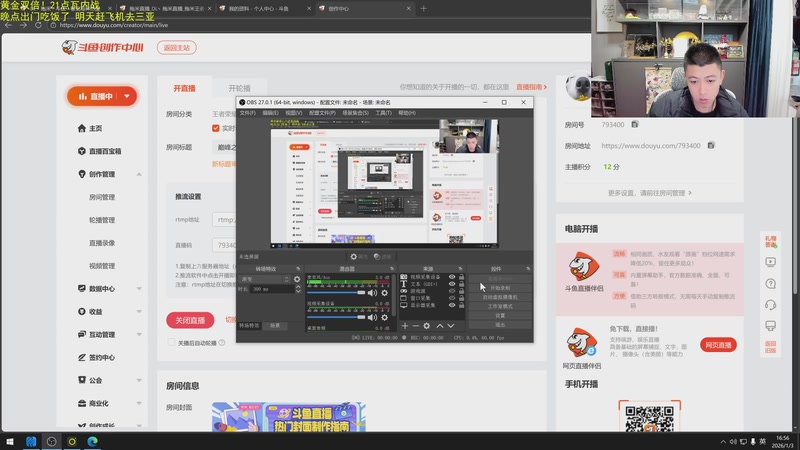Viewport: 800px width, 450px height.
Task: Click the OBS transition duration stepper
Action: coord(298,289)
